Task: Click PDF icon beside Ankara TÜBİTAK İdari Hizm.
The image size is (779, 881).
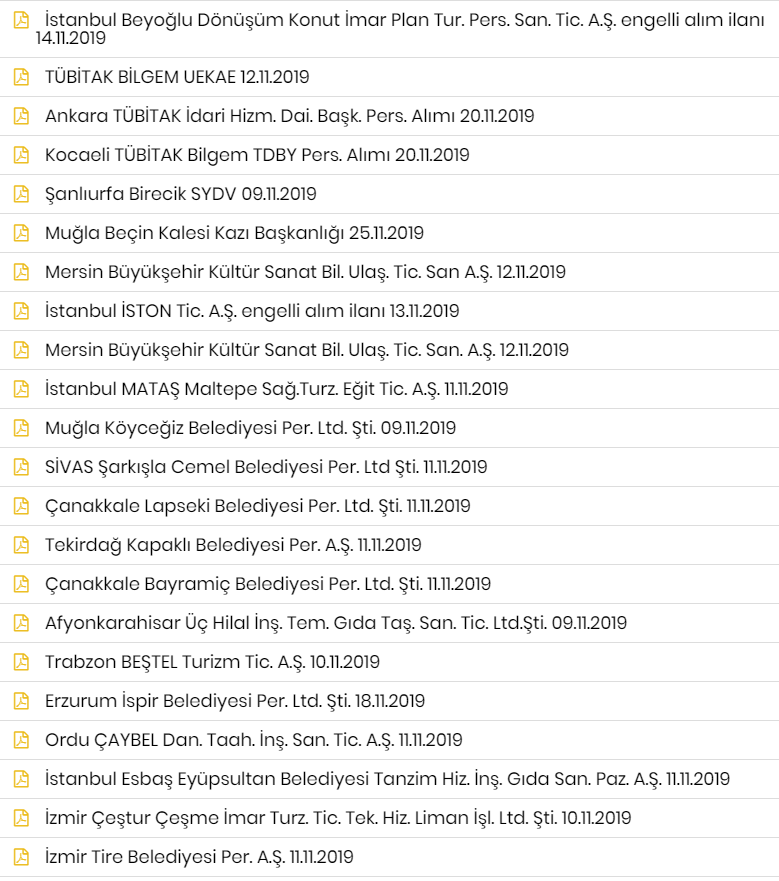Action: [x=21, y=115]
